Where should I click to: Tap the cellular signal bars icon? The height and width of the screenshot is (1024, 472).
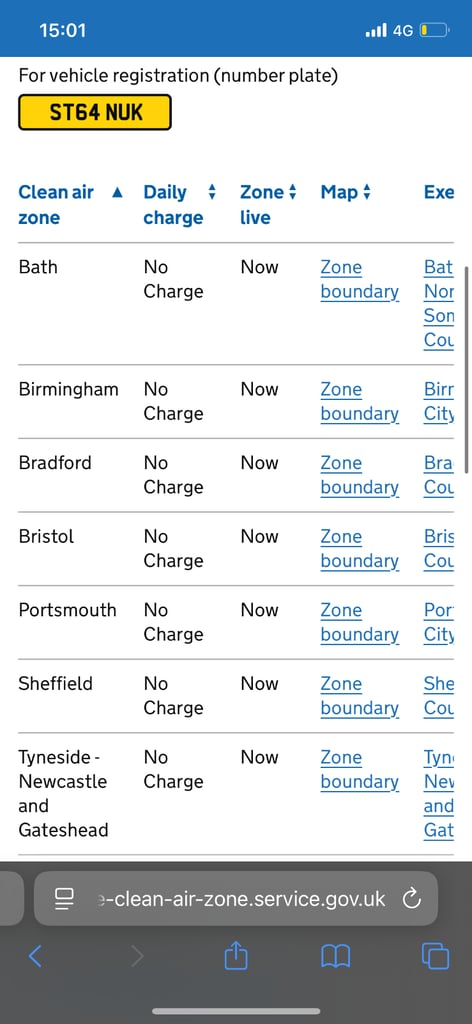(376, 30)
